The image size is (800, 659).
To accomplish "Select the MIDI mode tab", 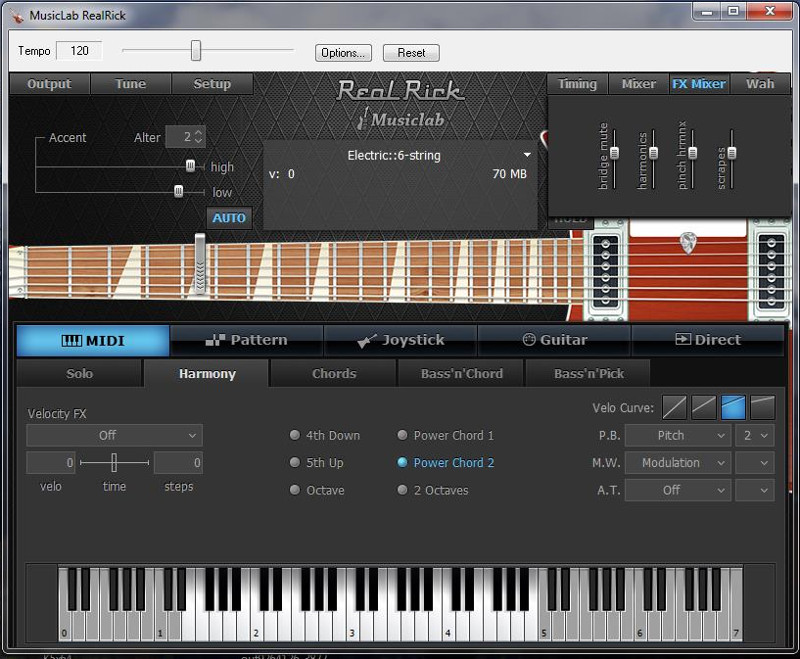I will (93, 340).
